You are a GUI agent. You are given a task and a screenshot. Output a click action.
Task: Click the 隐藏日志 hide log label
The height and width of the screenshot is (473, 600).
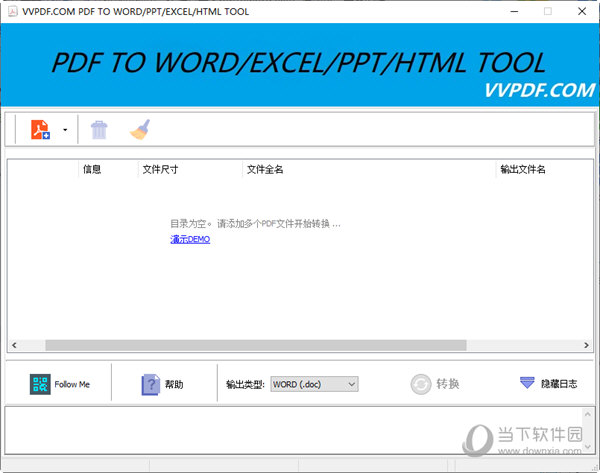tap(559, 383)
